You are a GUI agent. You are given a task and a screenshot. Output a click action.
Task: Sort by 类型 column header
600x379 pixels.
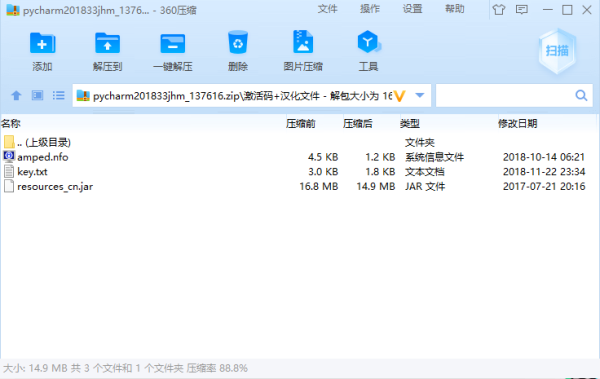point(410,123)
